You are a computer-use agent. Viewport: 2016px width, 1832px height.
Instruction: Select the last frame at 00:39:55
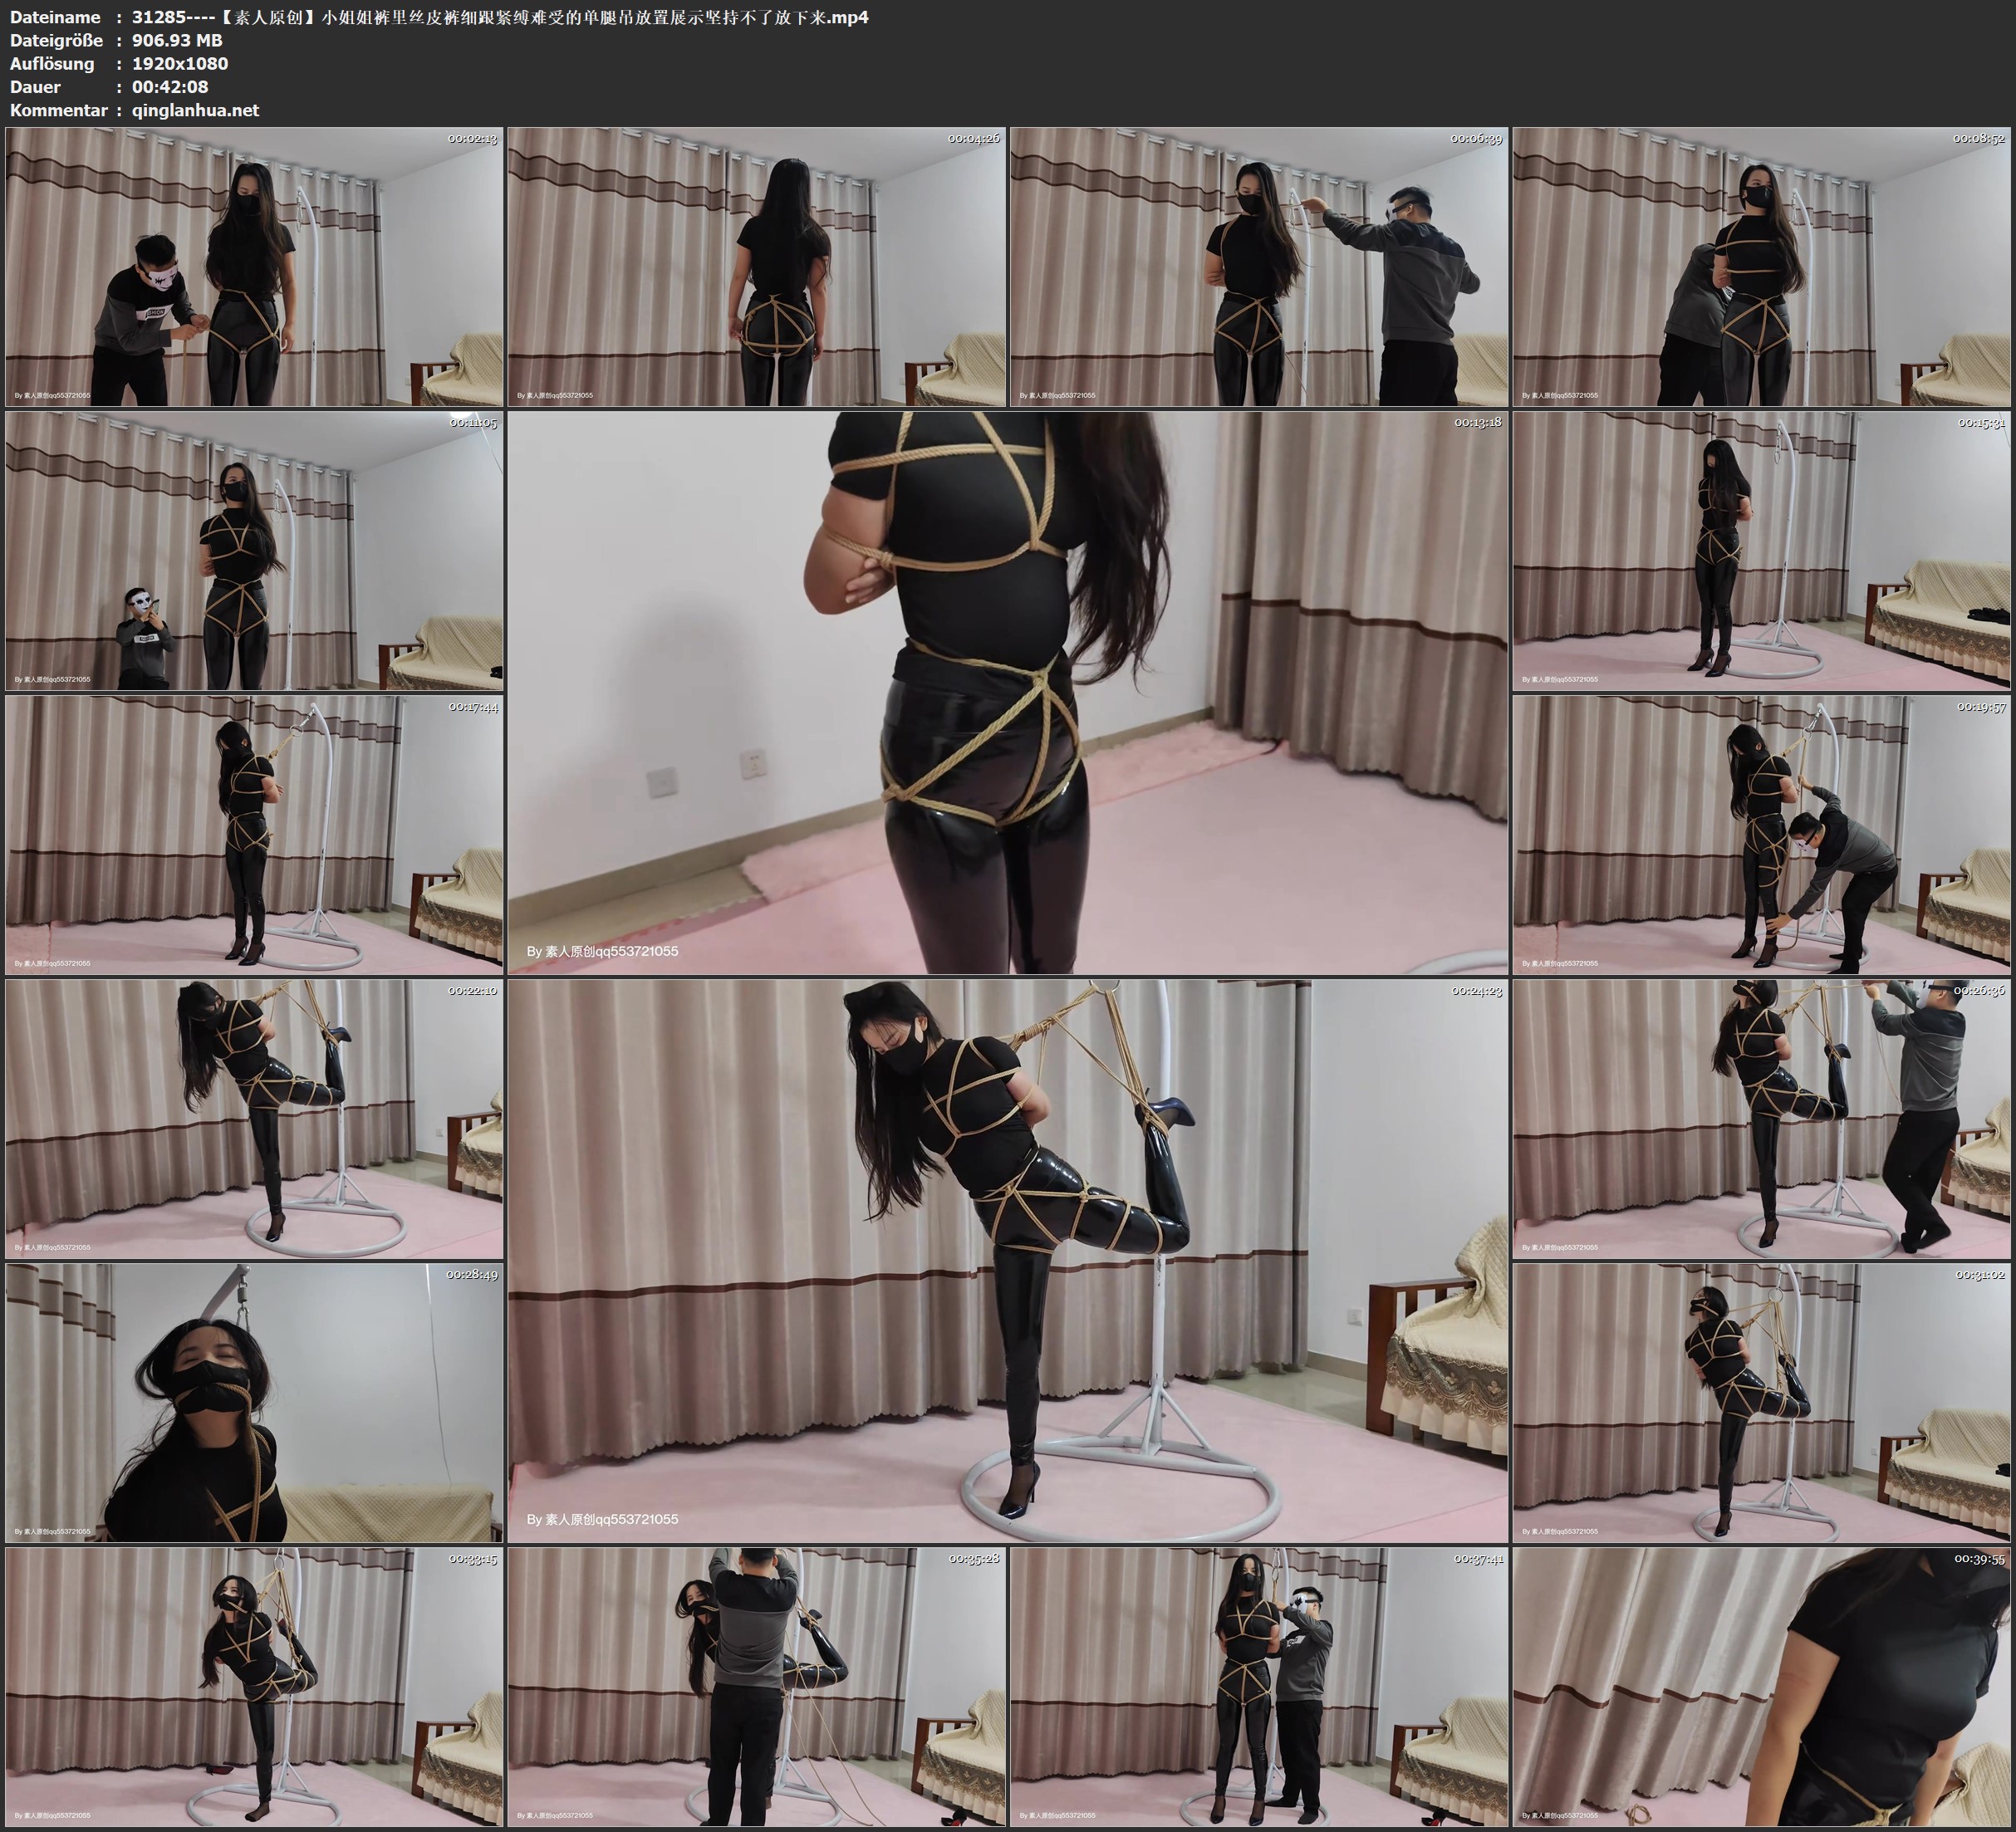[1761, 1686]
